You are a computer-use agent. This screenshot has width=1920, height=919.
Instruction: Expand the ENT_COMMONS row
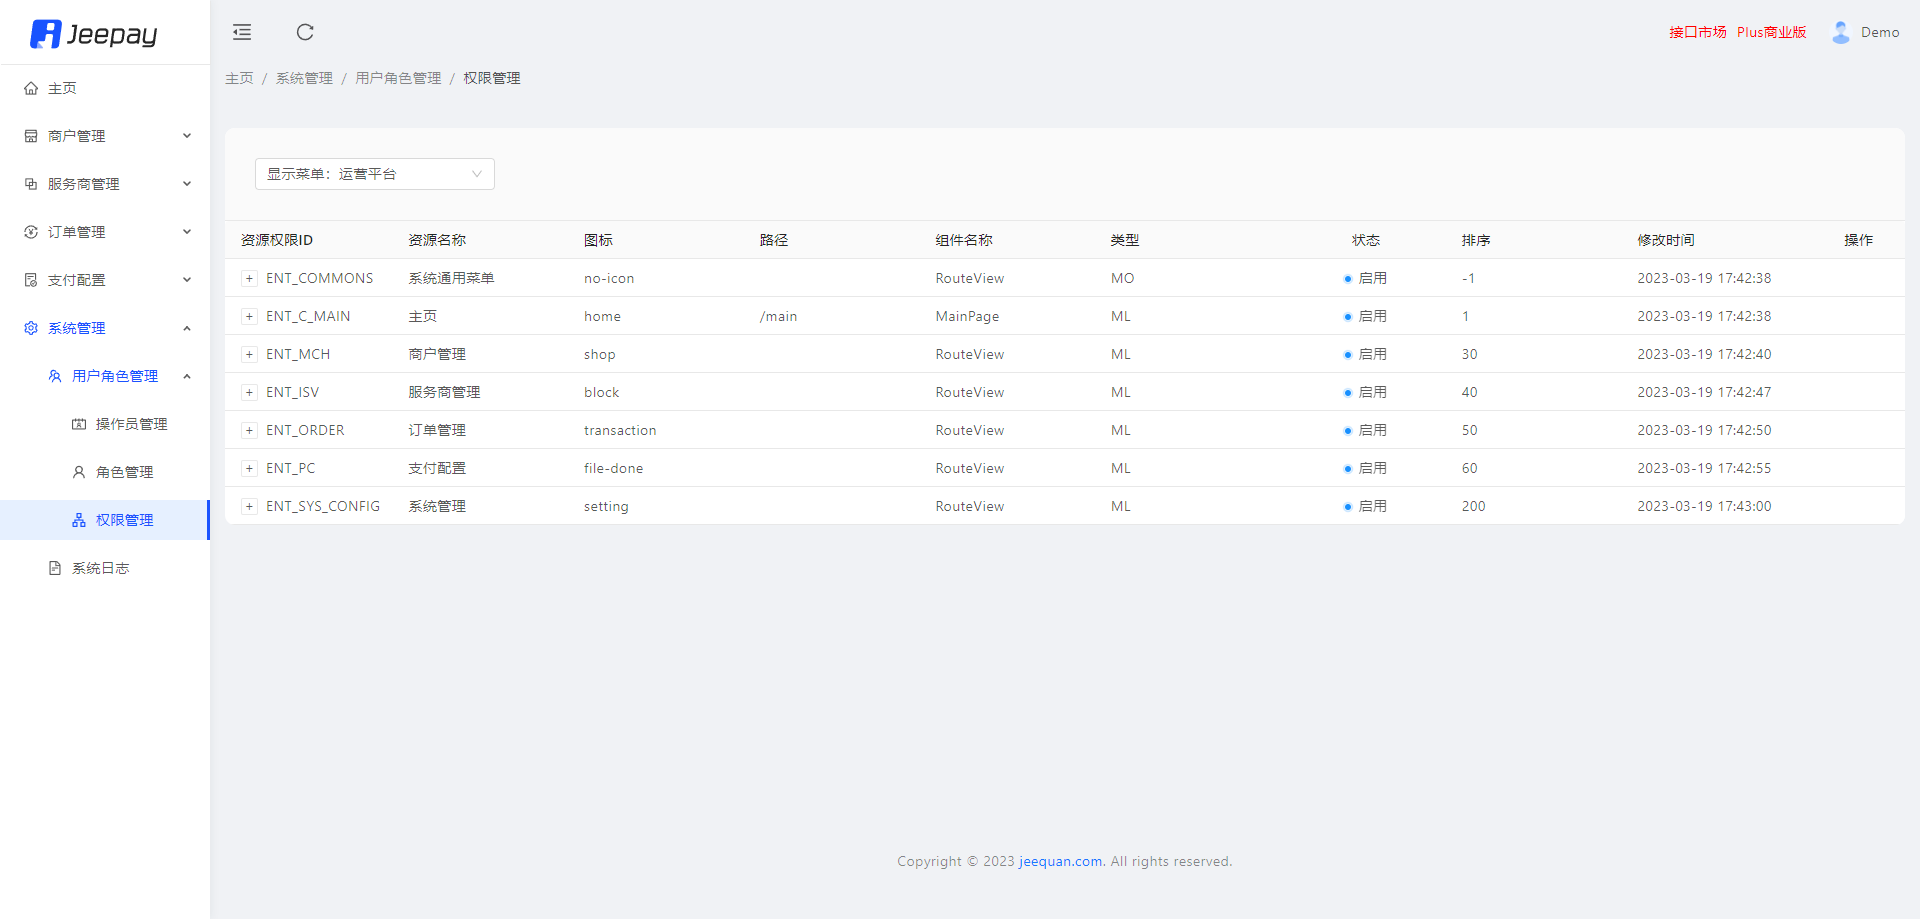click(249, 278)
